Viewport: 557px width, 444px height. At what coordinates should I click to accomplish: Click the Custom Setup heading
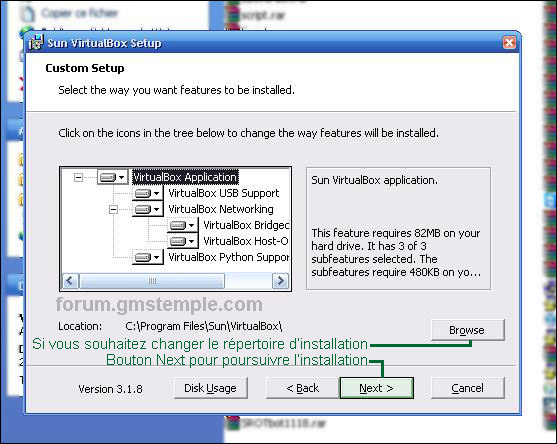(85, 68)
